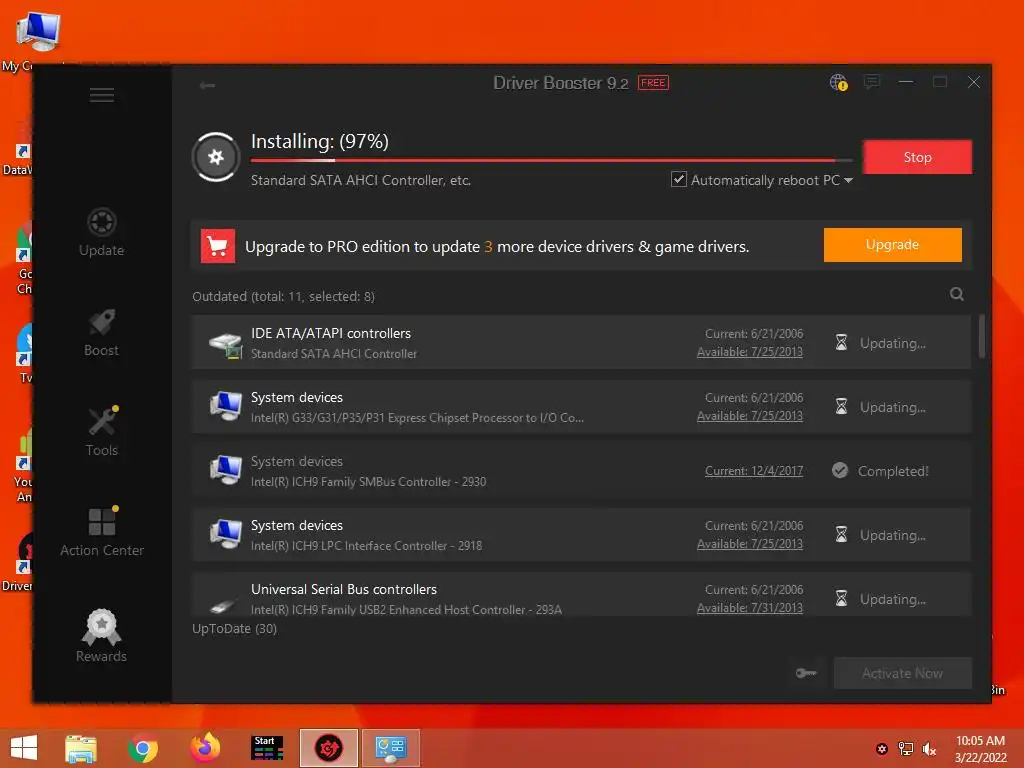
Task: Click hourglass icon on G33/G31 Chipset row
Action: tap(841, 406)
